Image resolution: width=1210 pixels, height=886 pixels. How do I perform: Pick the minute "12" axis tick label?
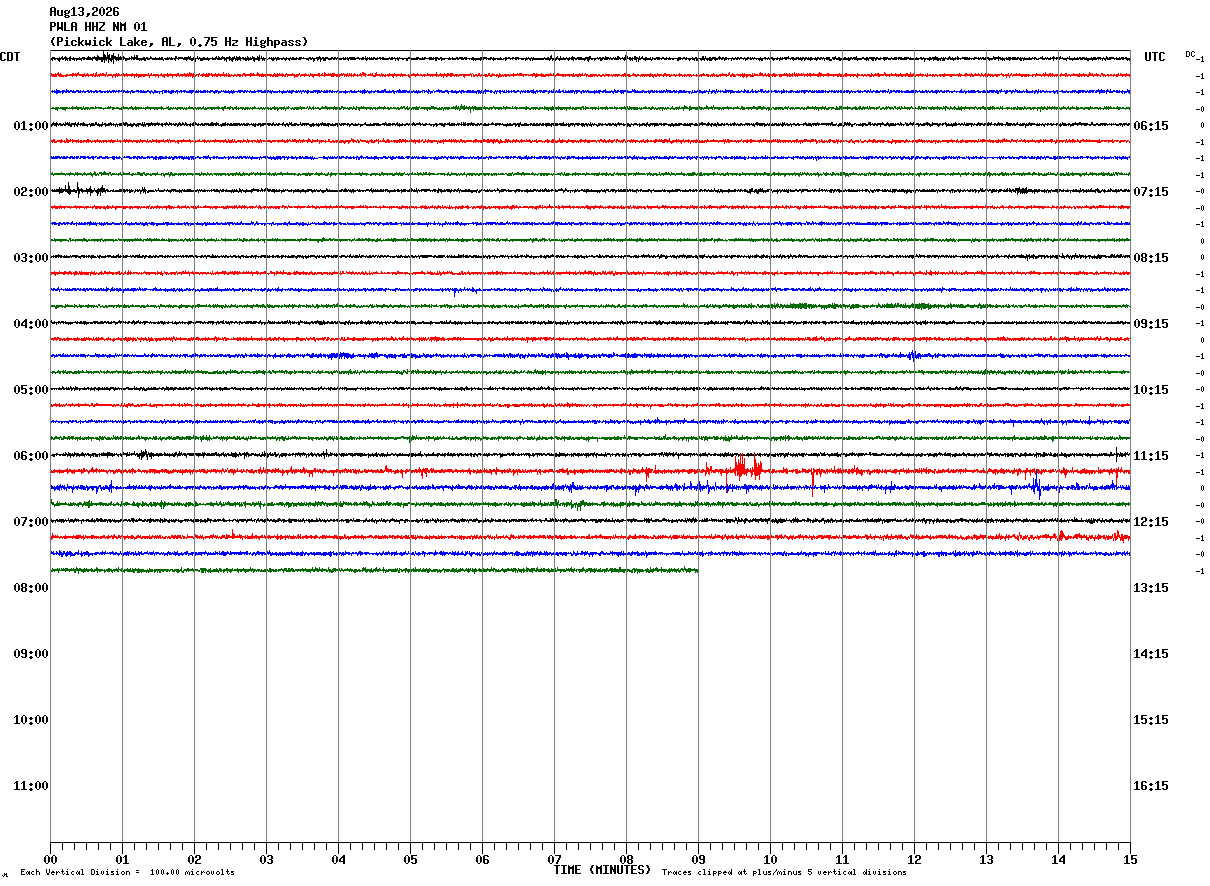[x=914, y=860]
